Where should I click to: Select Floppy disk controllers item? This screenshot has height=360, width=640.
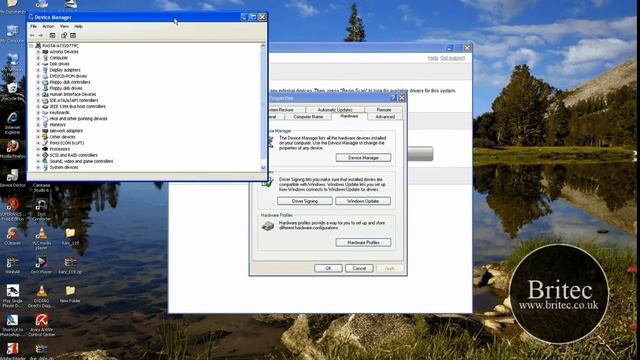click(70, 82)
